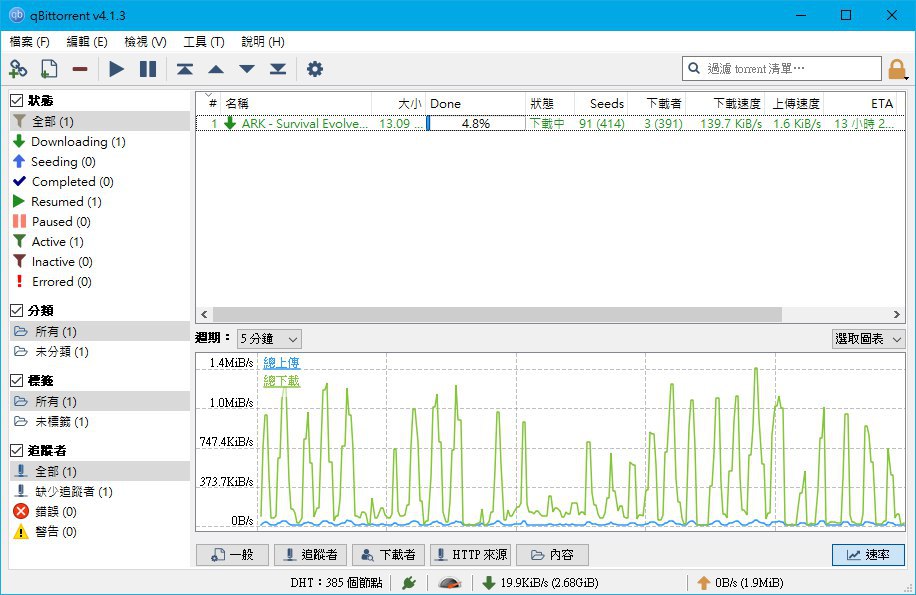Click the magnifier icon in the filter box

point(694,68)
